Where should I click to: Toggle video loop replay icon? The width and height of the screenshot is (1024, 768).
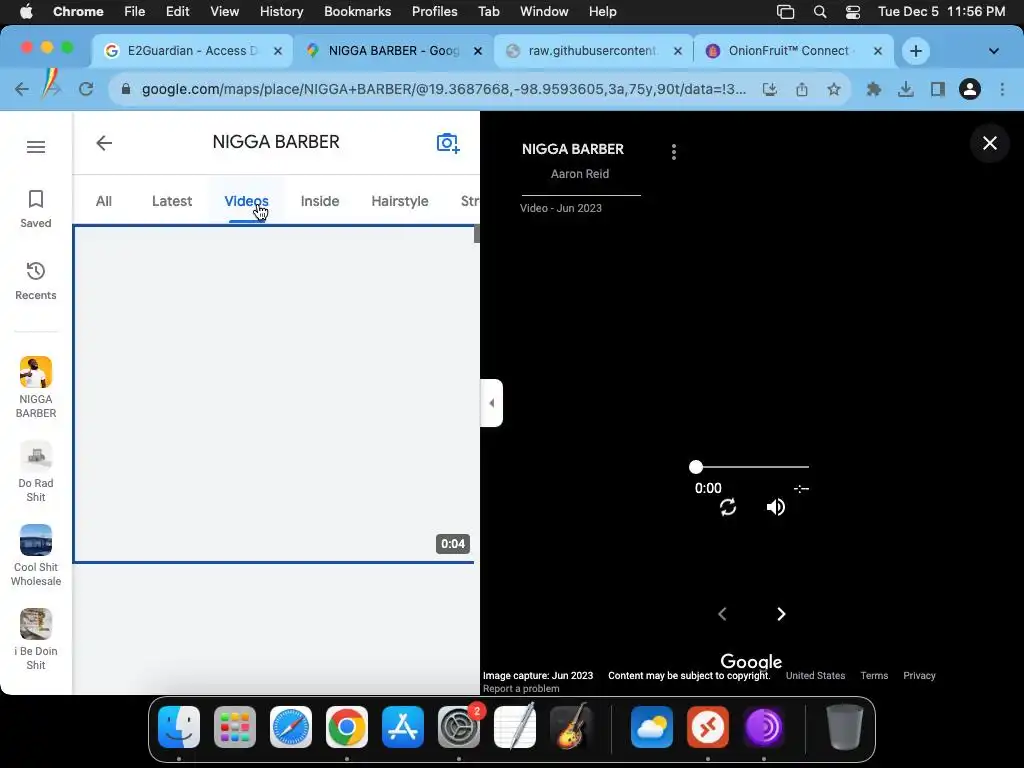click(x=728, y=507)
